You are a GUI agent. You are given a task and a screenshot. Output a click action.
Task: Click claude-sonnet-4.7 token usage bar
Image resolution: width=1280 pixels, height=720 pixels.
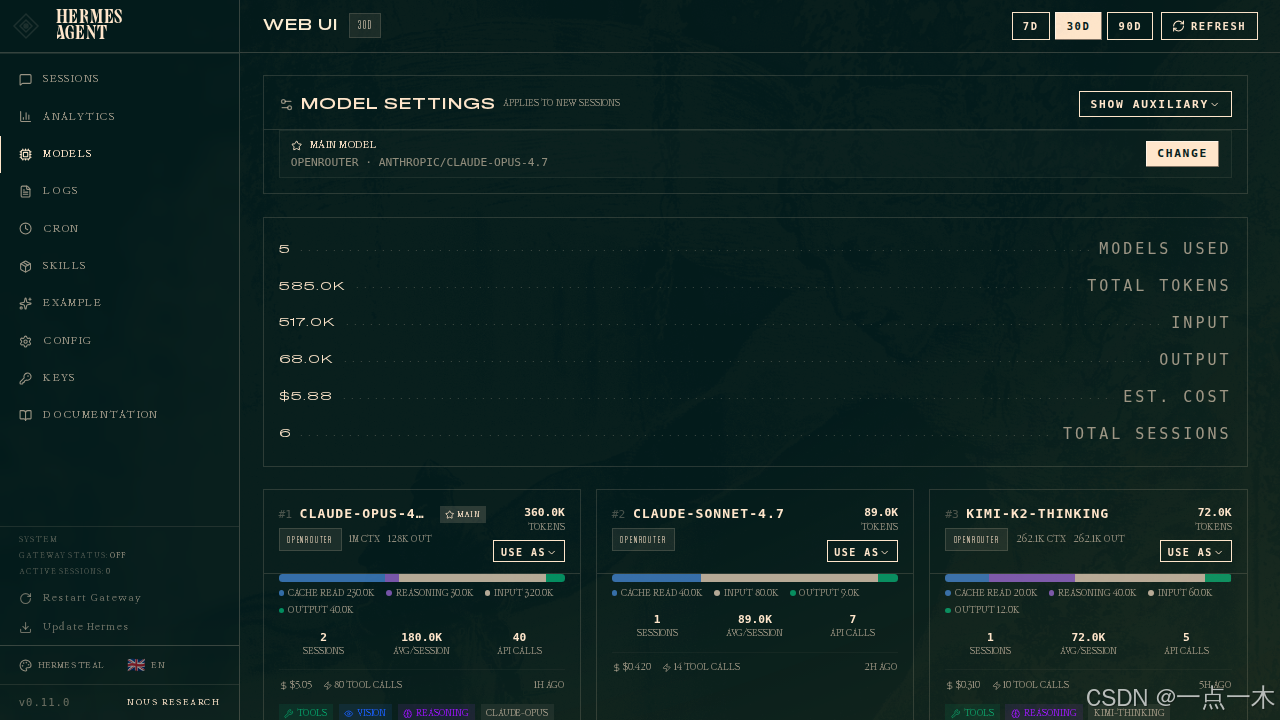pos(755,578)
